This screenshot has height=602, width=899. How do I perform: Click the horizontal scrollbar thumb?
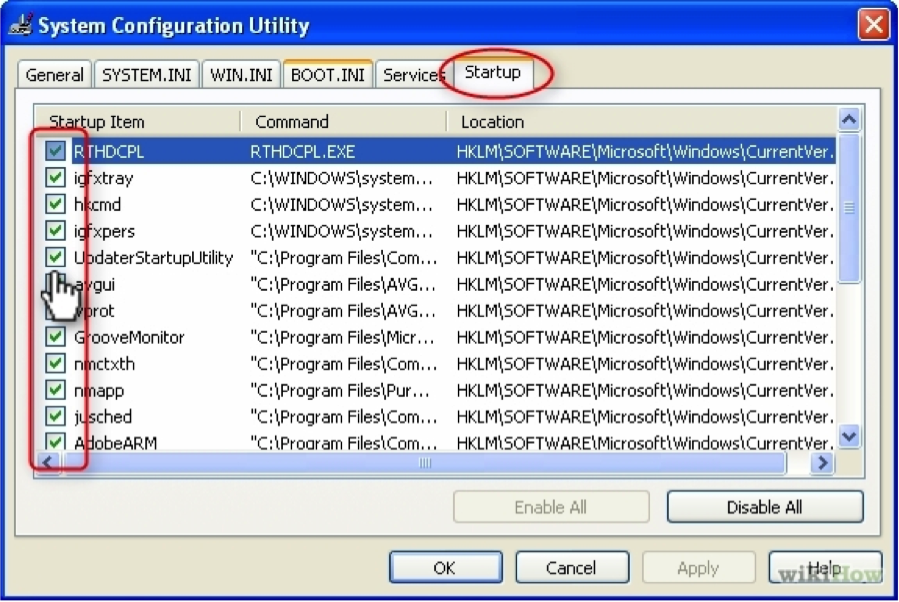(424, 463)
